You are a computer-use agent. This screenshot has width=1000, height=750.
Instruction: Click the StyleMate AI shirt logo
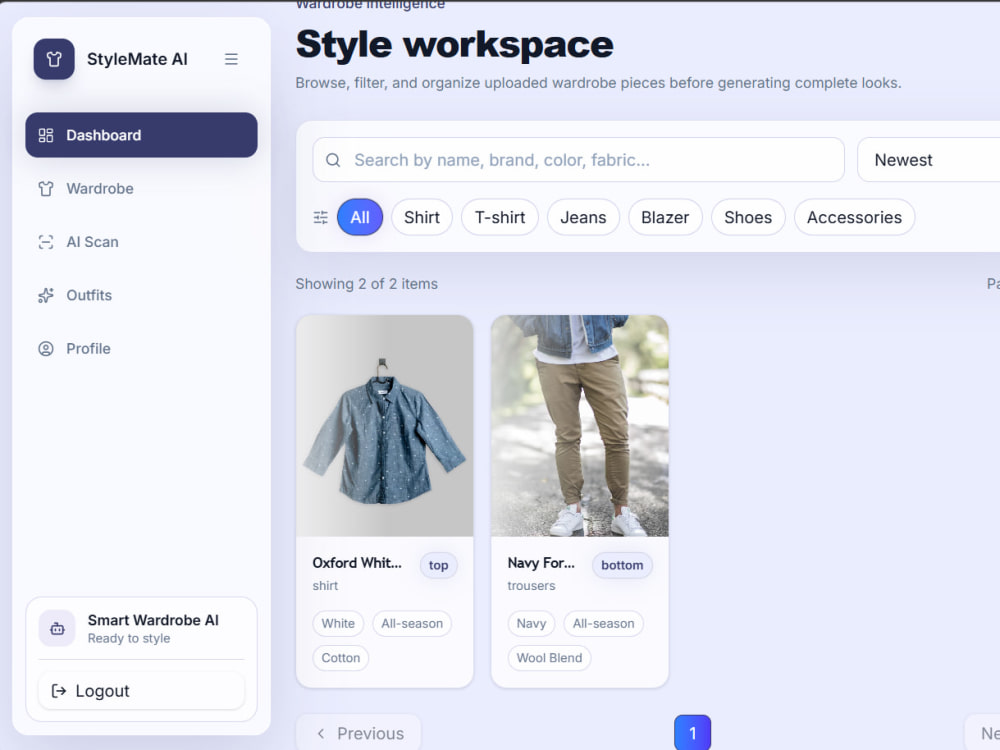point(54,59)
